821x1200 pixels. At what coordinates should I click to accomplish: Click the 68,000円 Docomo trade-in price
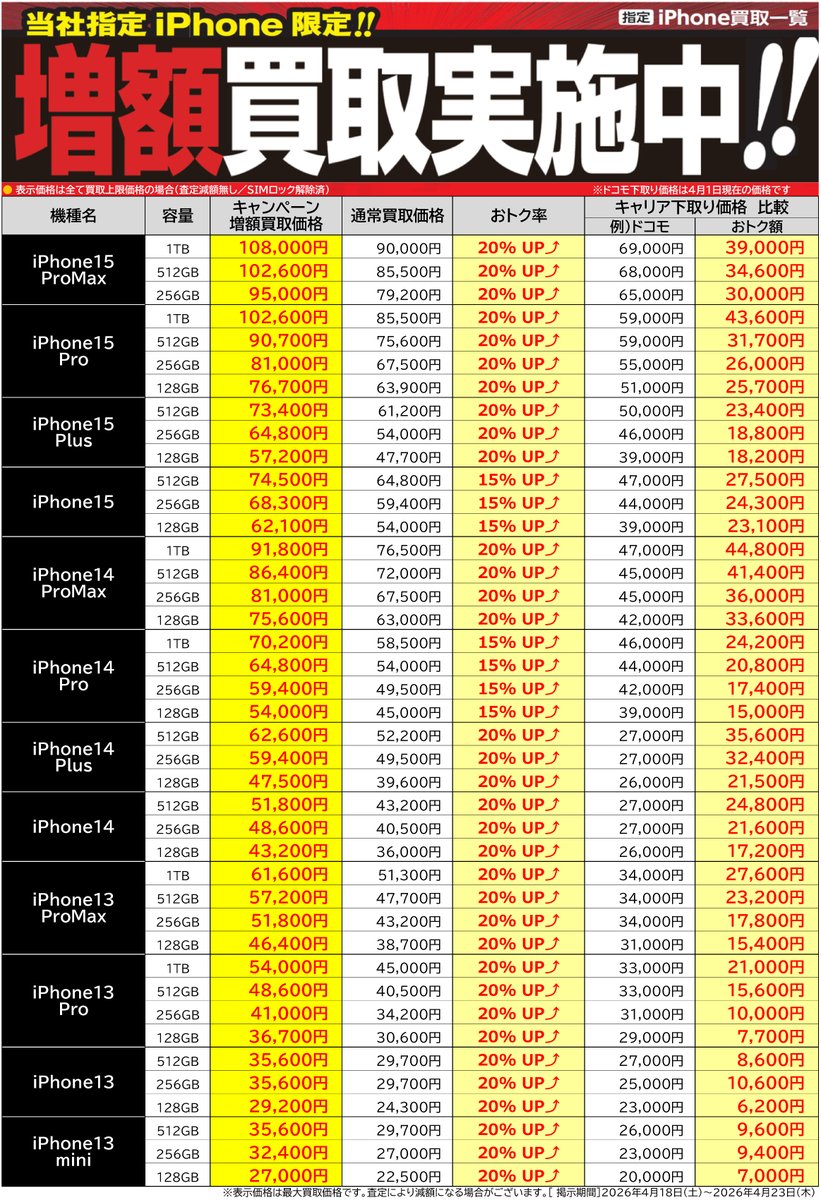tap(652, 271)
